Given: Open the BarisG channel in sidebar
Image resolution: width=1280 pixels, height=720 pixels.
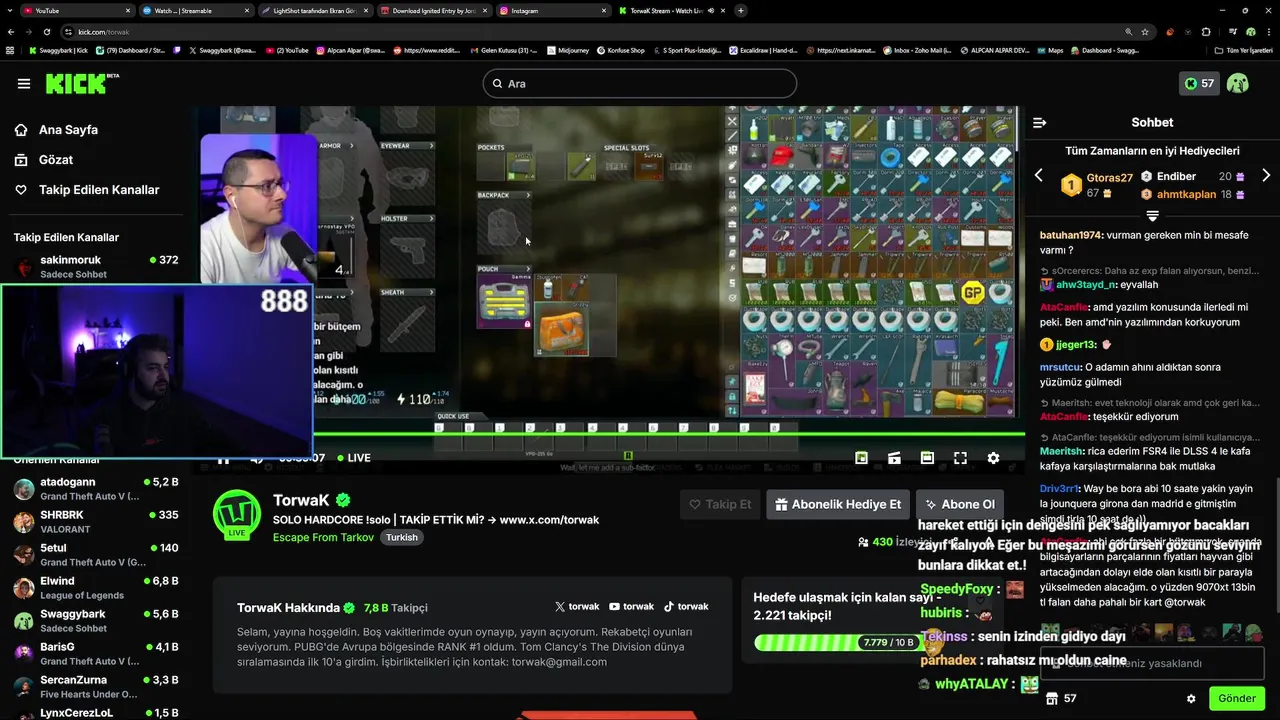Looking at the screenshot, I should [x=96, y=654].
